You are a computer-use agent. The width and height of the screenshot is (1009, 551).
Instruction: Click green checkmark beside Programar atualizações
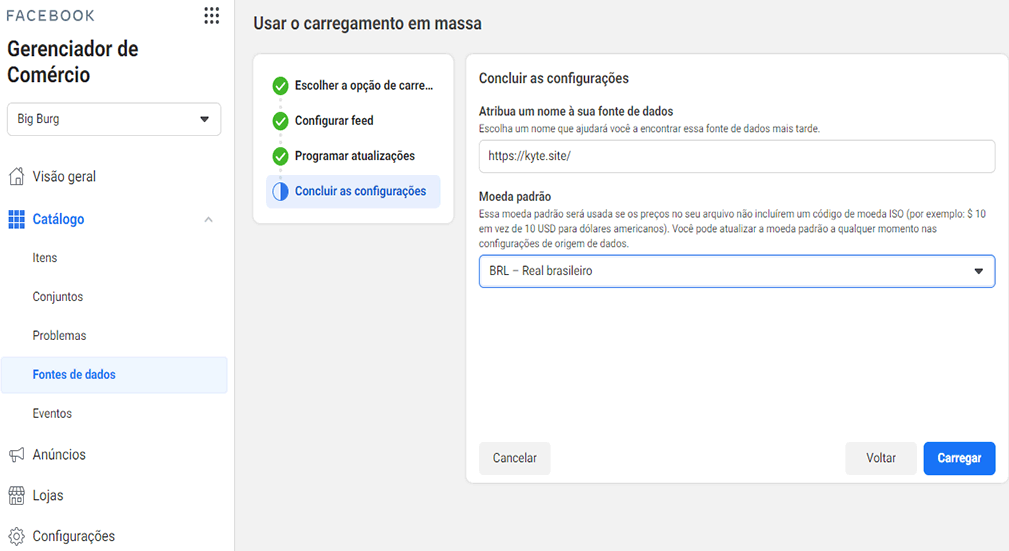pyautogui.click(x=280, y=156)
